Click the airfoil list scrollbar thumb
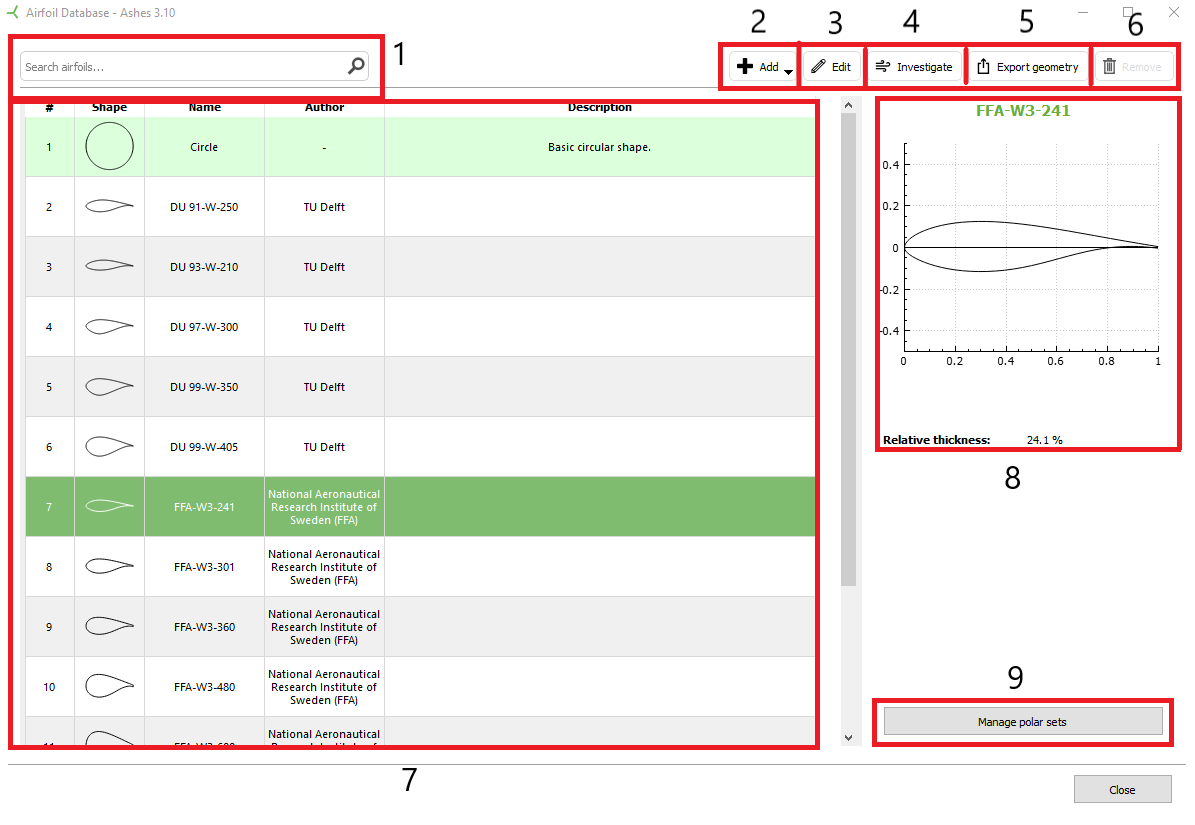Screen dimensions: 1195x825 tap(848, 350)
